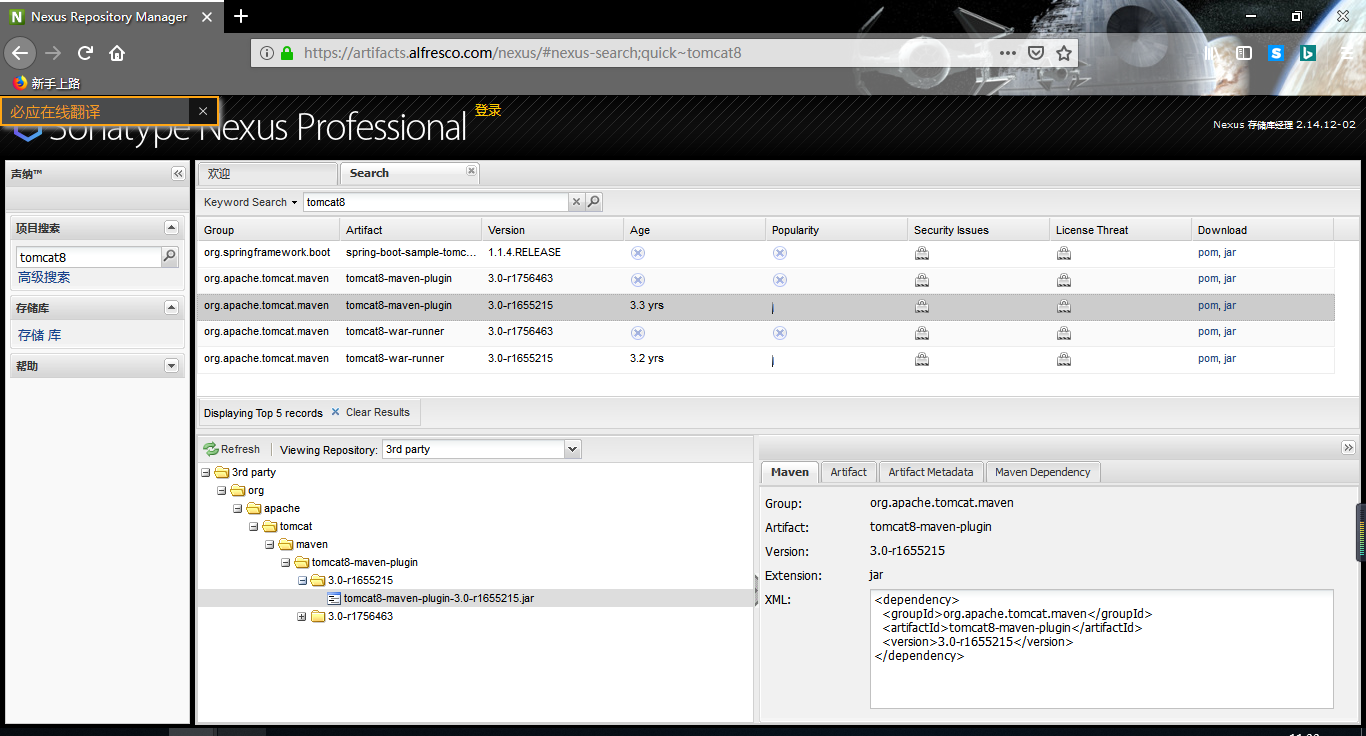Click the blue S extension icon
1366x736 pixels.
[x=1276, y=53]
